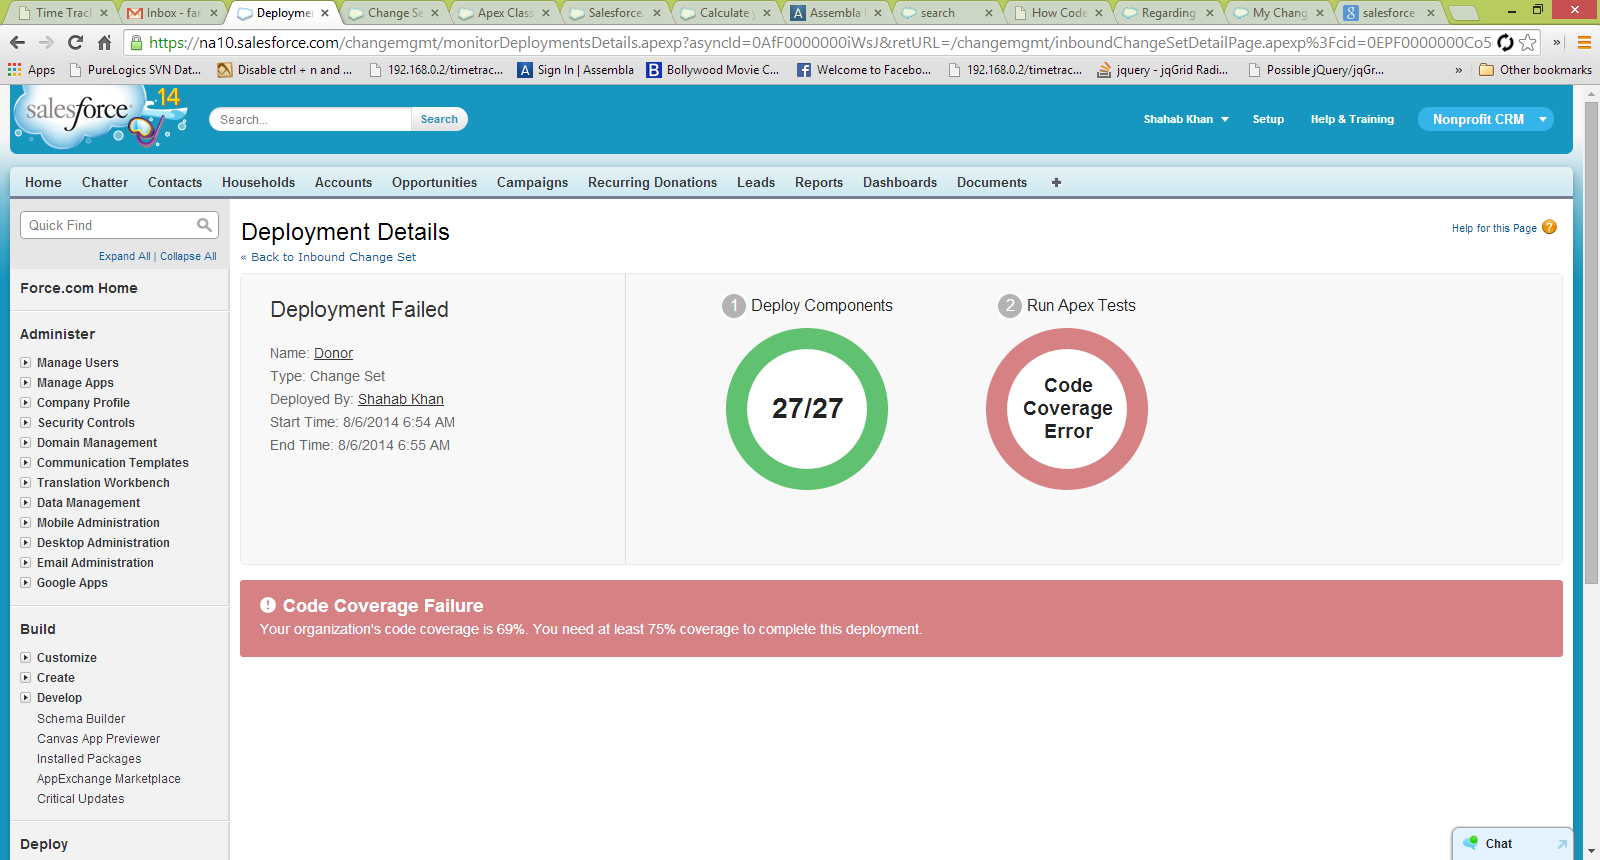Expand the Security Controls section
This screenshot has height=860, width=1600.
coord(26,422)
